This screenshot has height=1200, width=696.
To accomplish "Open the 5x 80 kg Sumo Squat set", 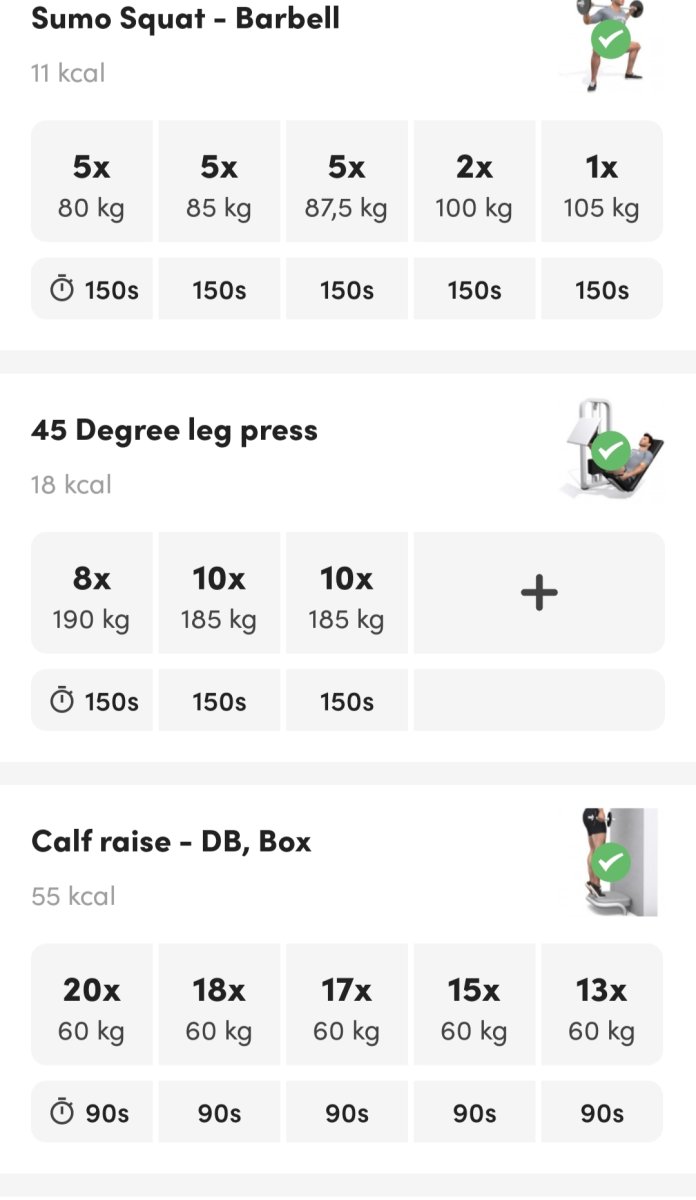I will point(92,182).
